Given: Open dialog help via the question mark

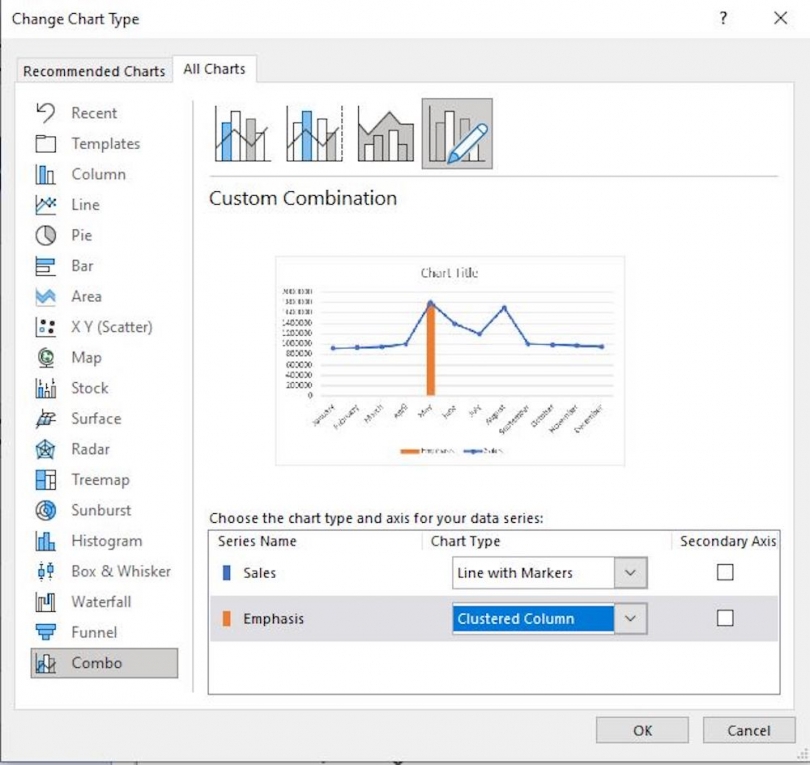Looking at the screenshot, I should pos(723,18).
